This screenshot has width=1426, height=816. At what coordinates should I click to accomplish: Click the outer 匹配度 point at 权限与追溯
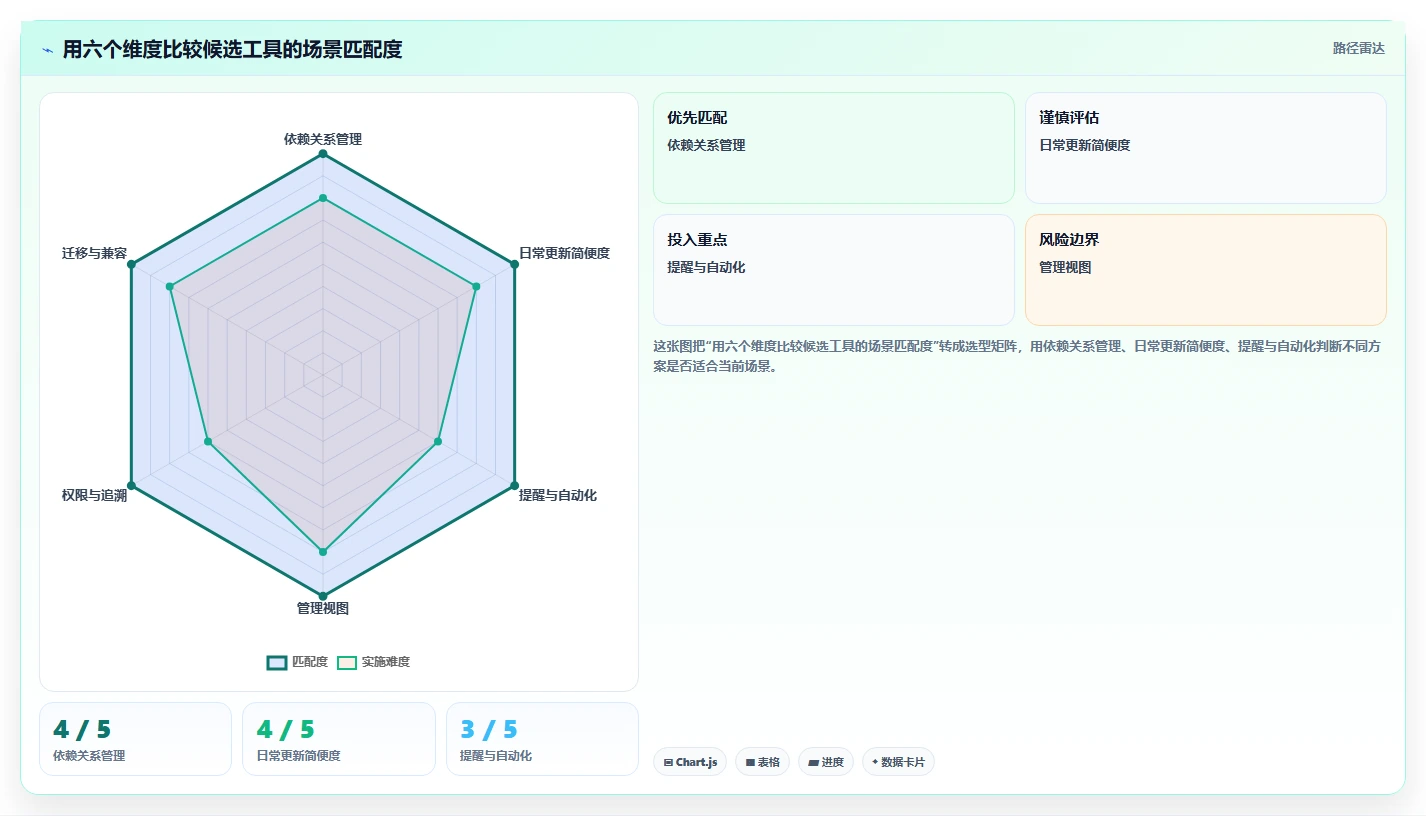(x=131, y=486)
